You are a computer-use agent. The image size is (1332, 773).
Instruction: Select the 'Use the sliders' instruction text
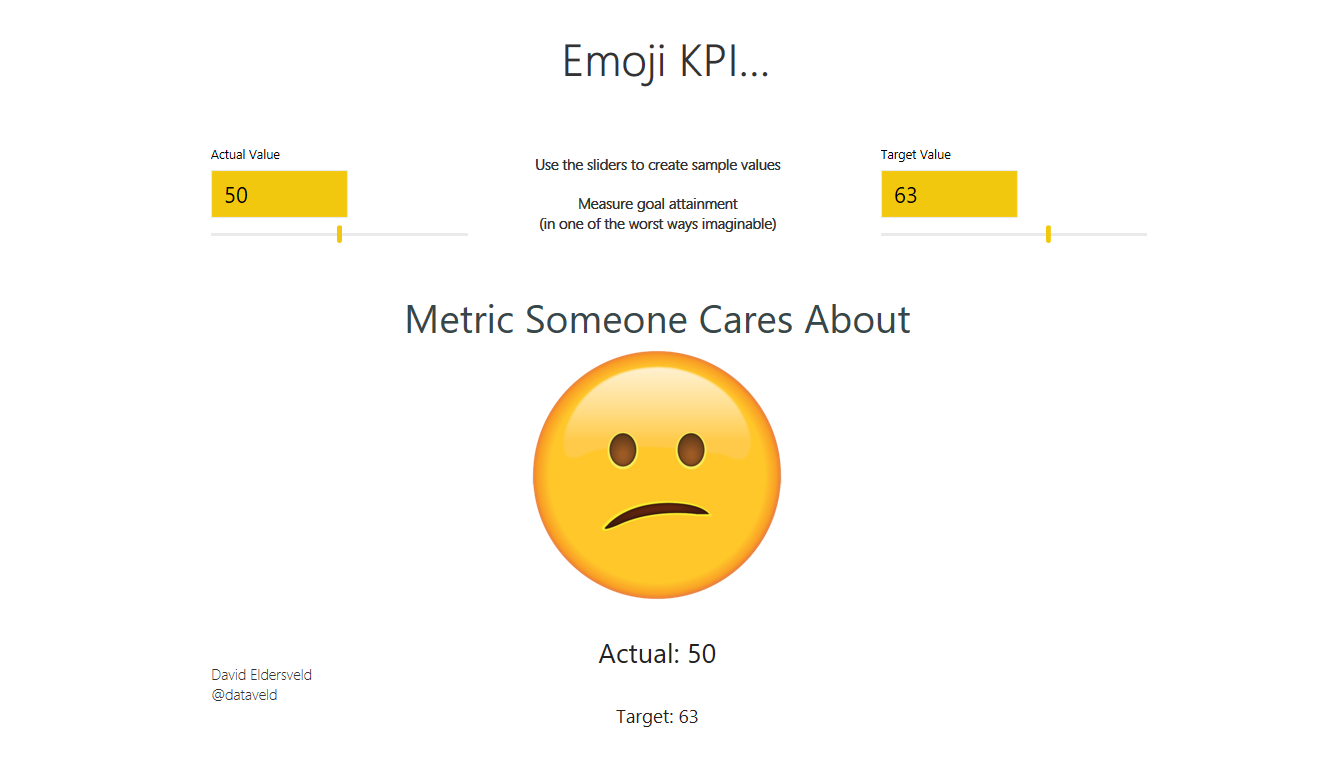tap(658, 164)
